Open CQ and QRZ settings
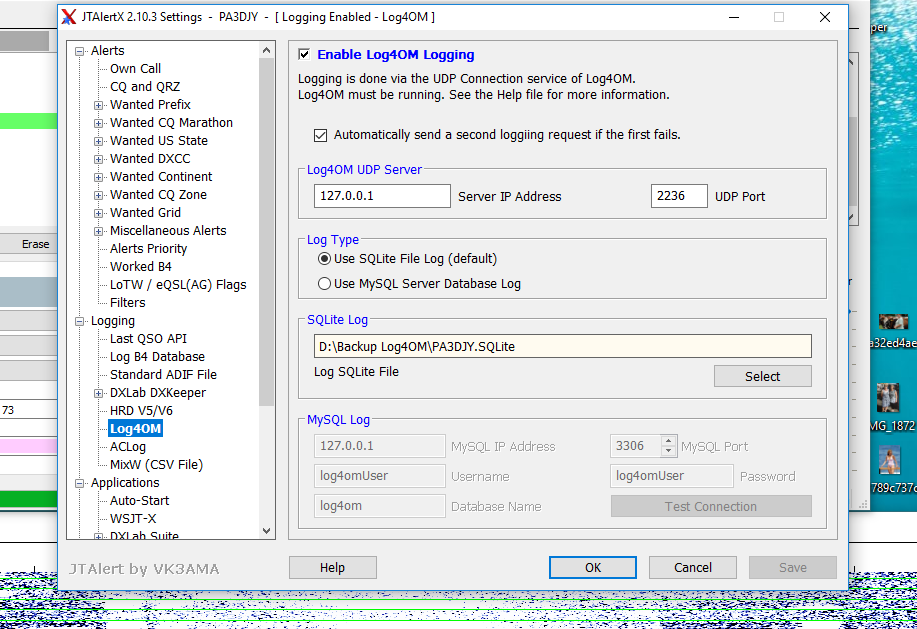Screen dimensions: 917x629 pos(145,87)
